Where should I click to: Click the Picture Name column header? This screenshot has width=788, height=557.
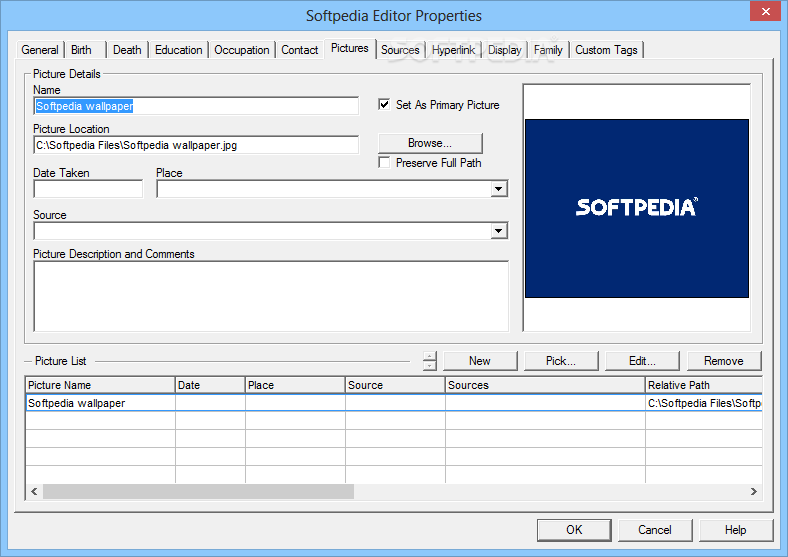(100, 385)
